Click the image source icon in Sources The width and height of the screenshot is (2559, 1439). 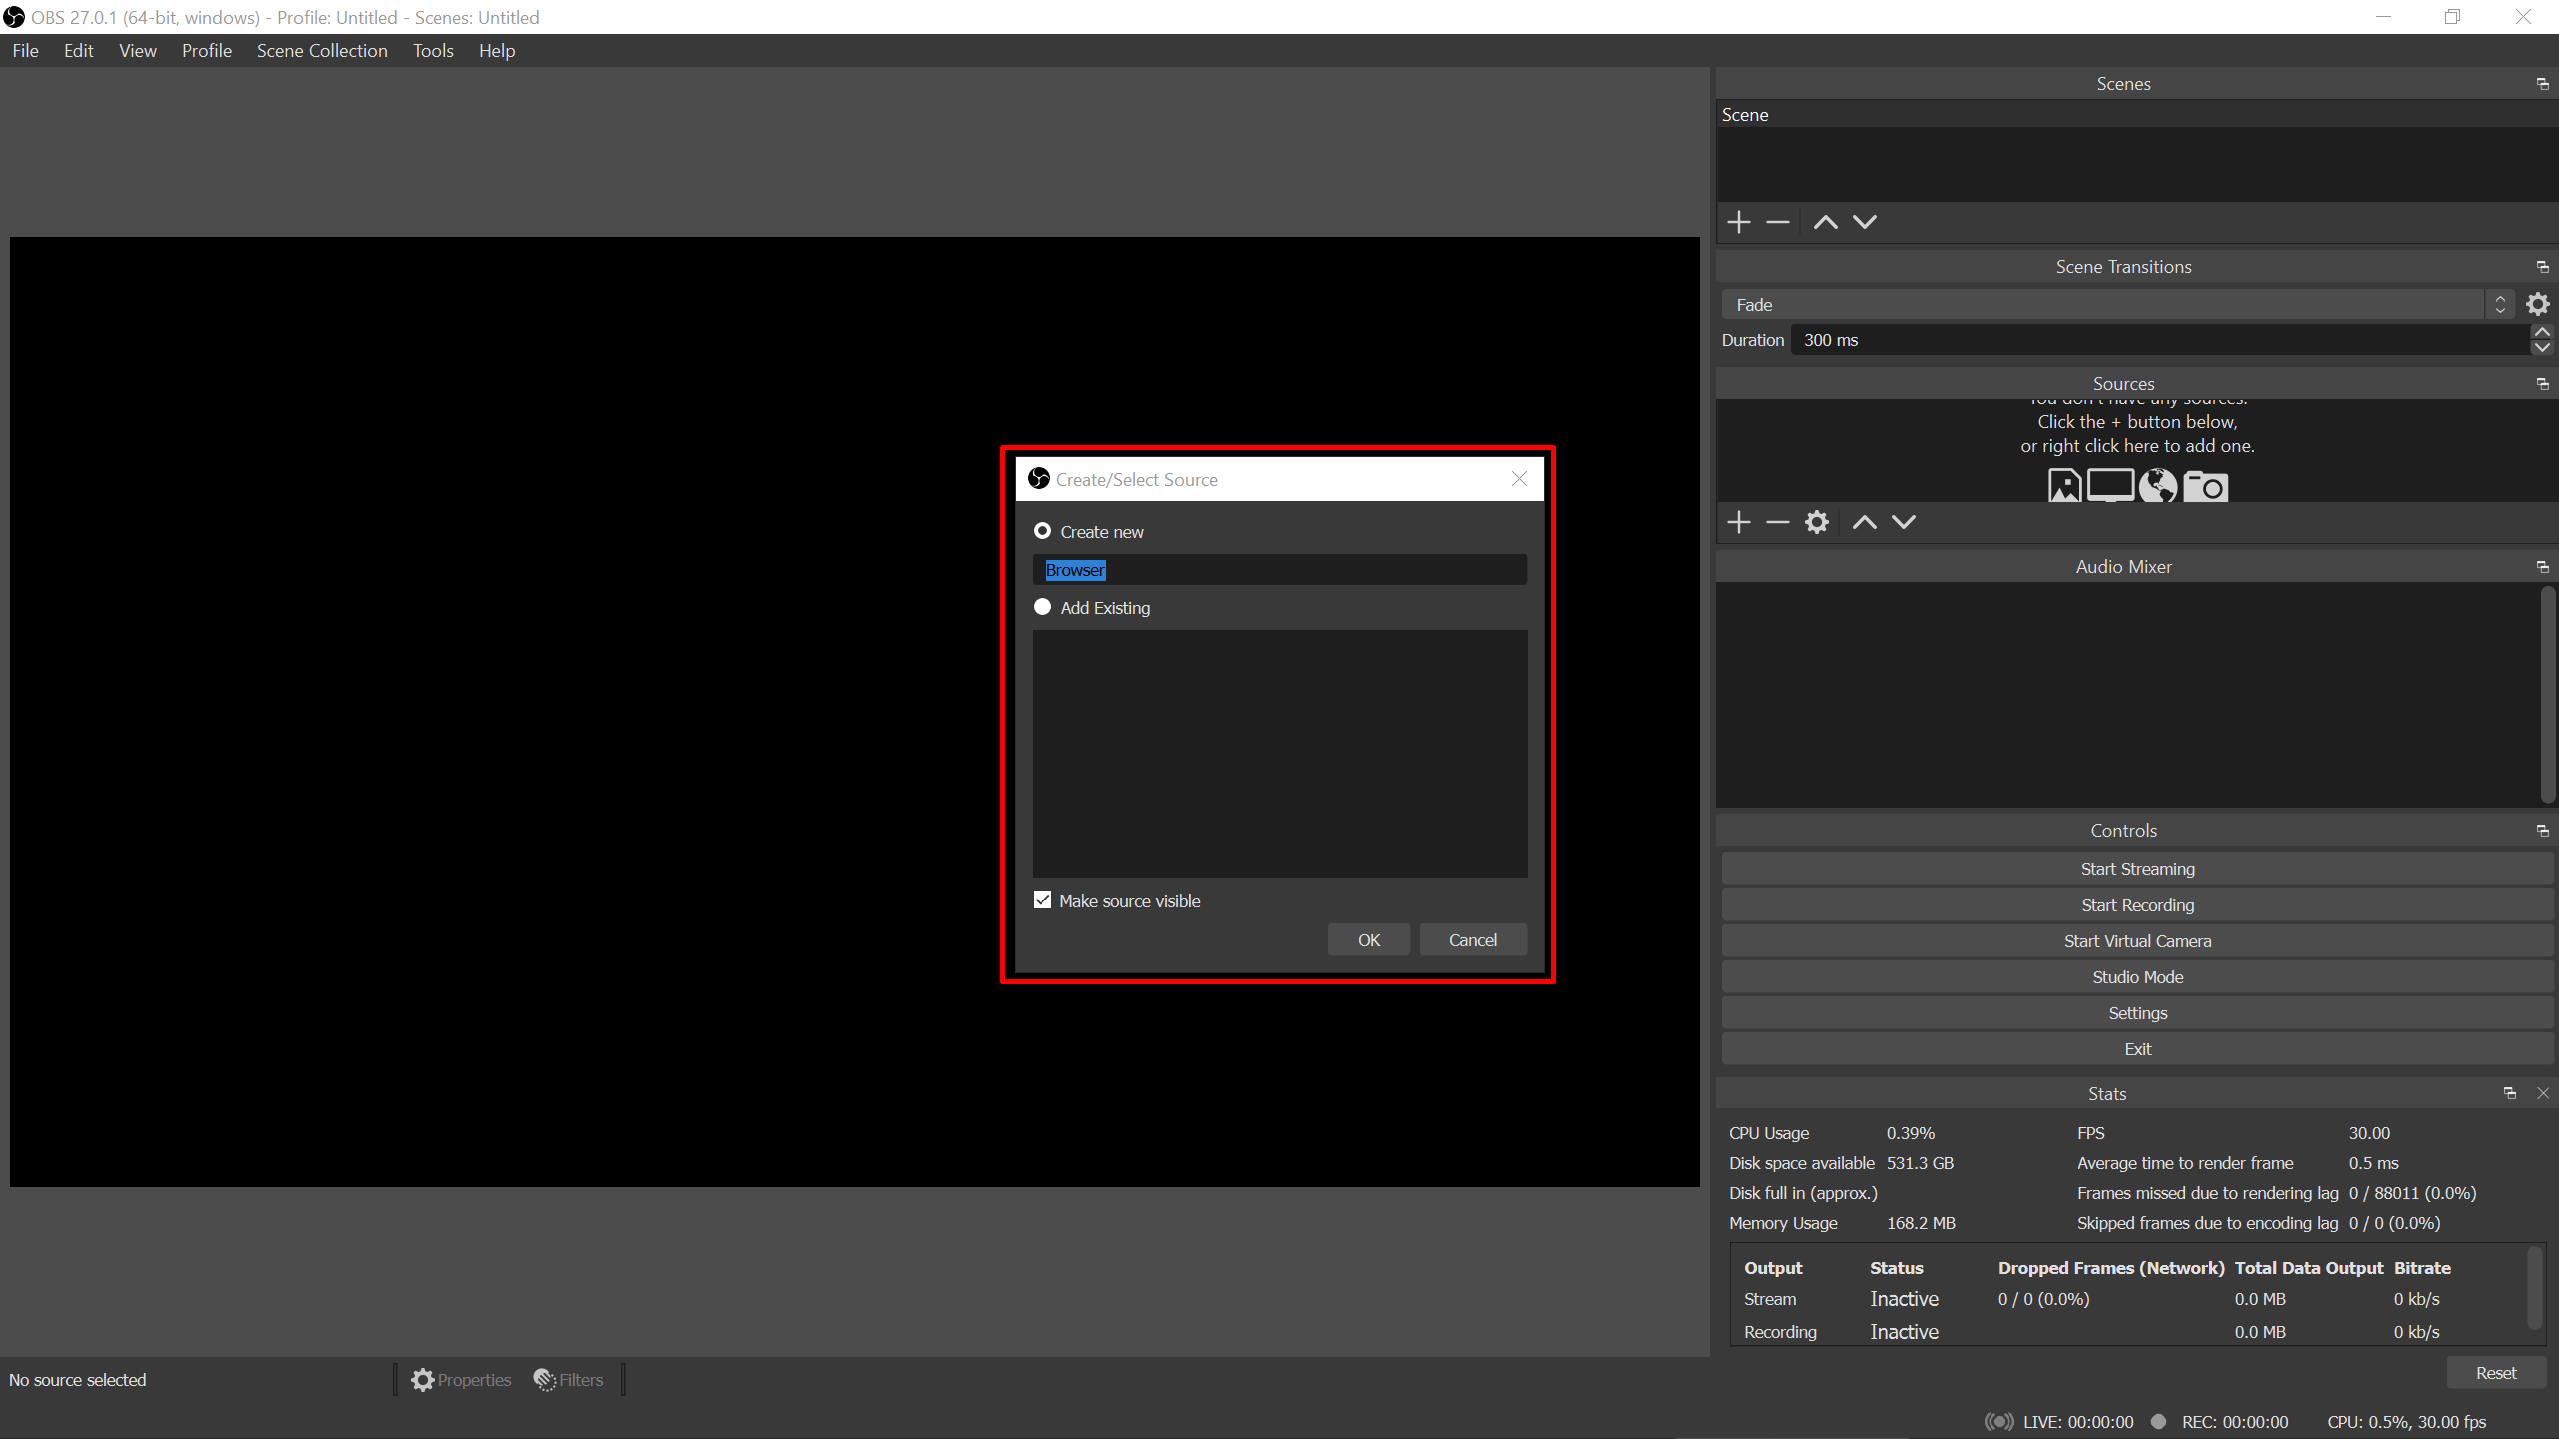[2064, 486]
